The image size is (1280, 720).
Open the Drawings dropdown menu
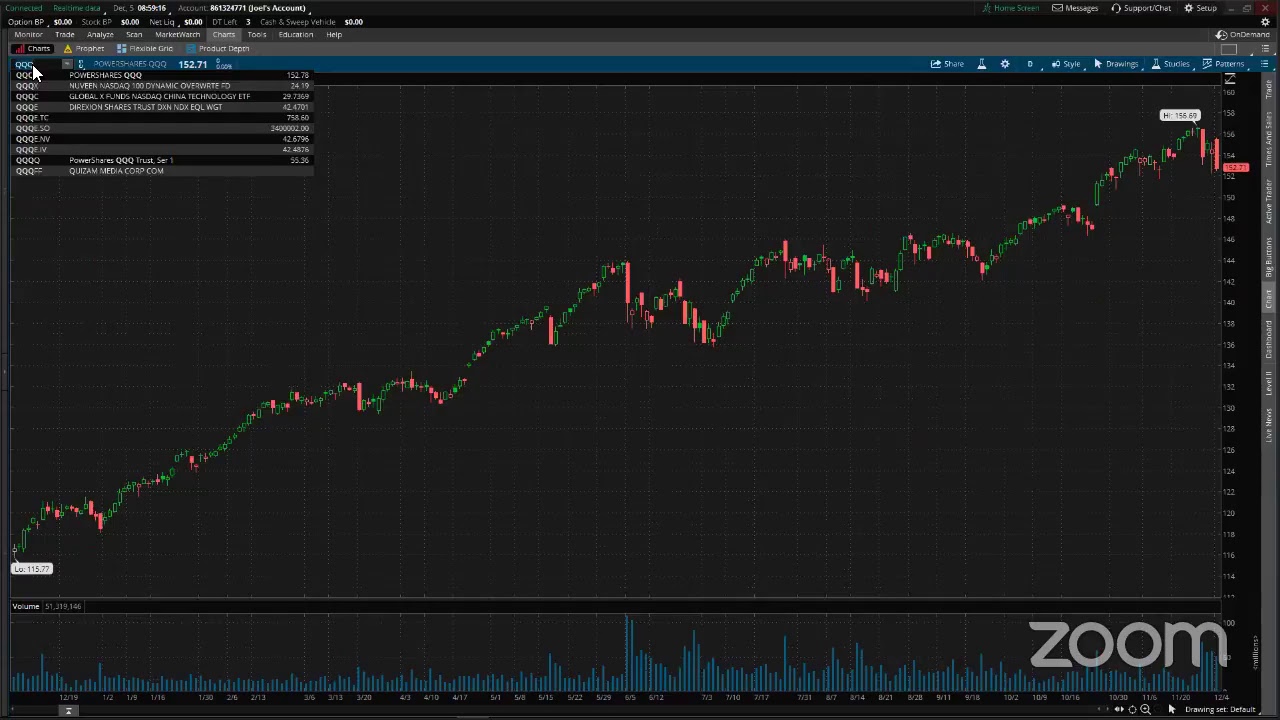click(x=1115, y=64)
